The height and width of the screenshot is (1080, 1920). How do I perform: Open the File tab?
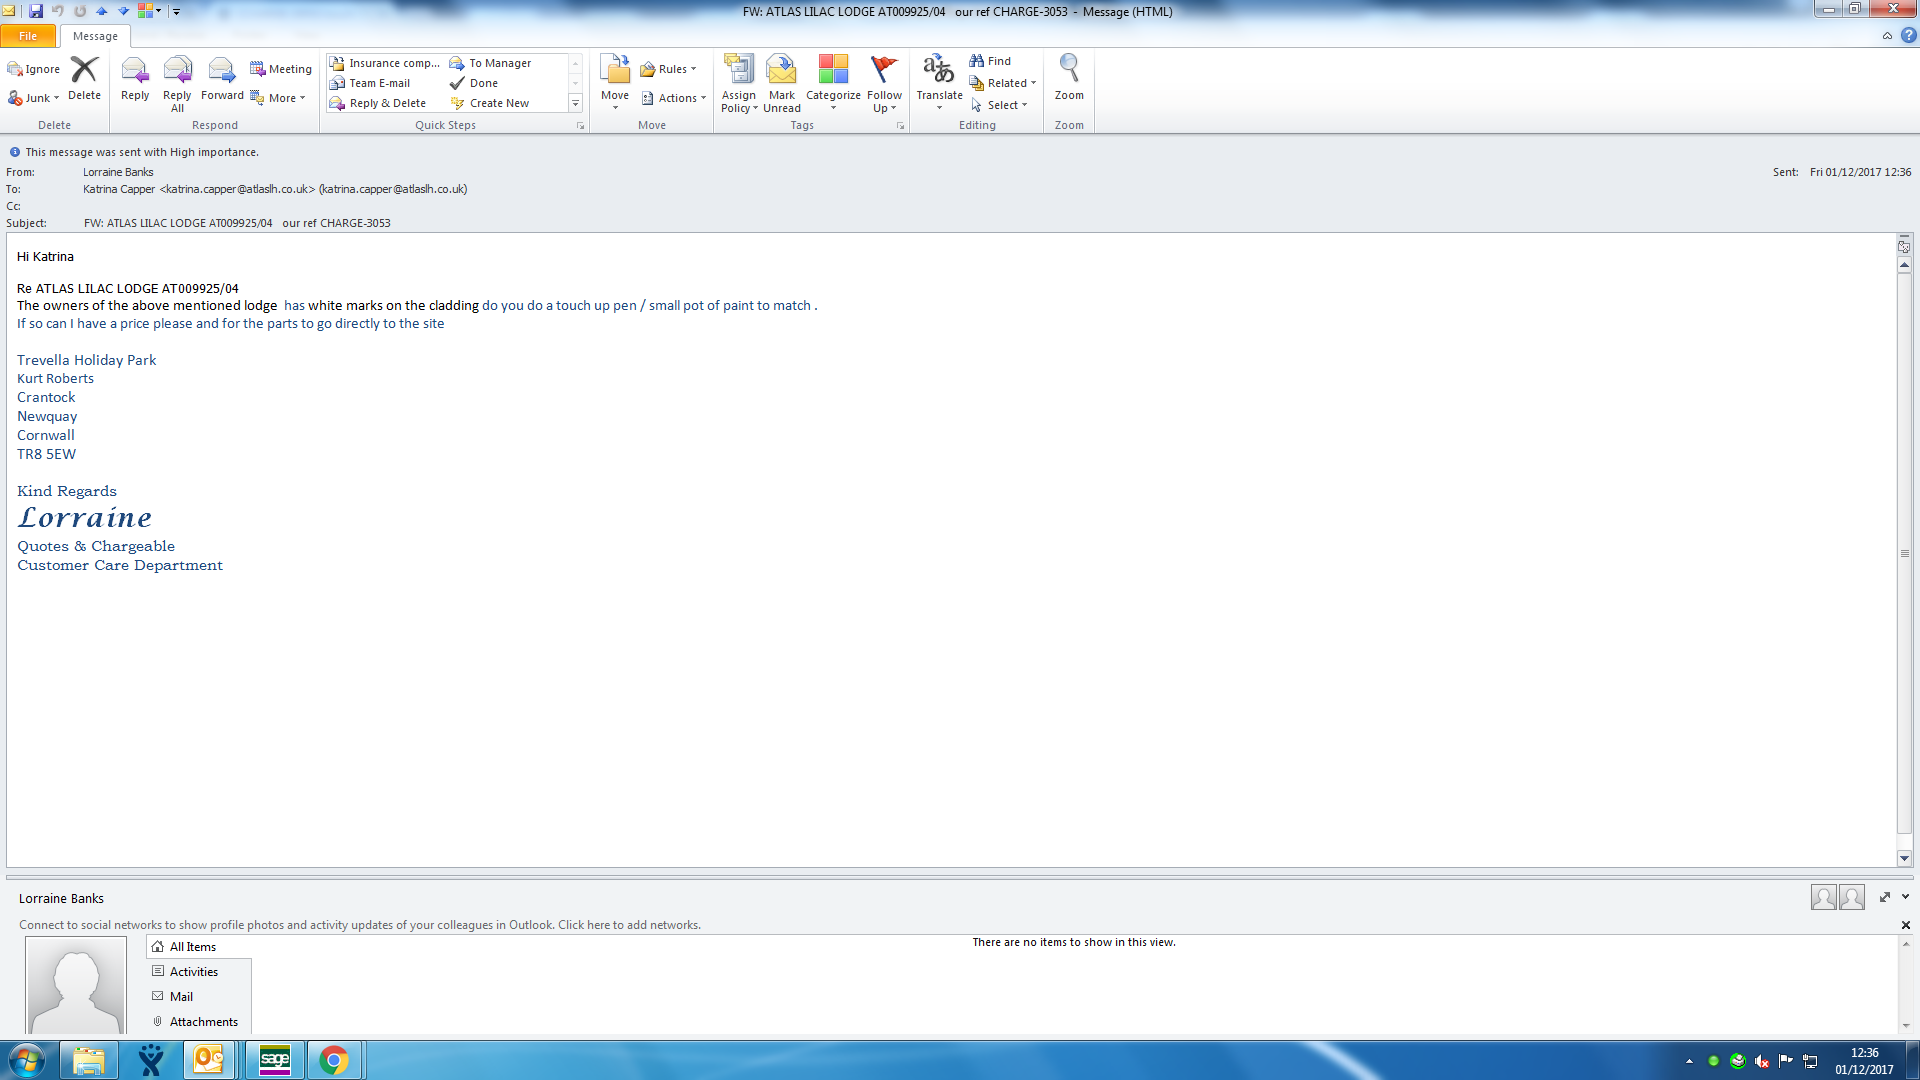28,36
